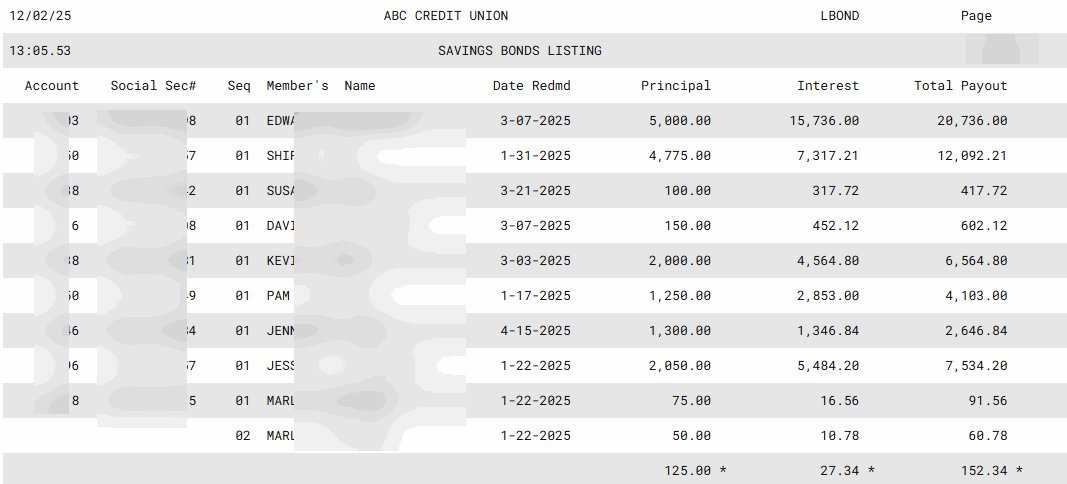The image size is (1067, 484).
Task: Click the 20,736.00 total payout value
Action: tap(972, 121)
